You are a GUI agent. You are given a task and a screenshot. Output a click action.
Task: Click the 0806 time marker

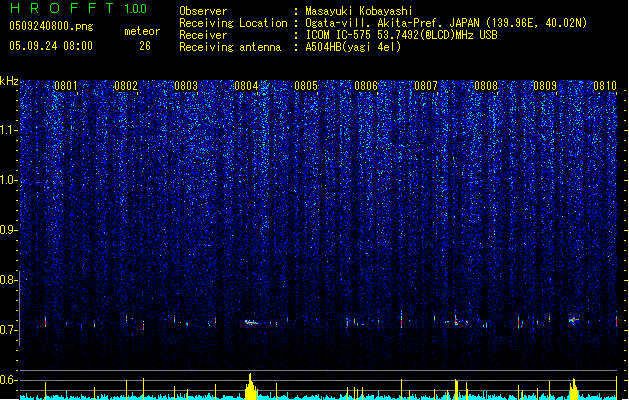pos(366,86)
